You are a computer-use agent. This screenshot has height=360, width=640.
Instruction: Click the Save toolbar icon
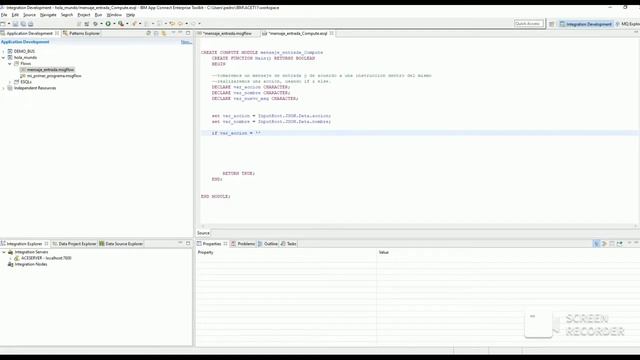coord(16,24)
